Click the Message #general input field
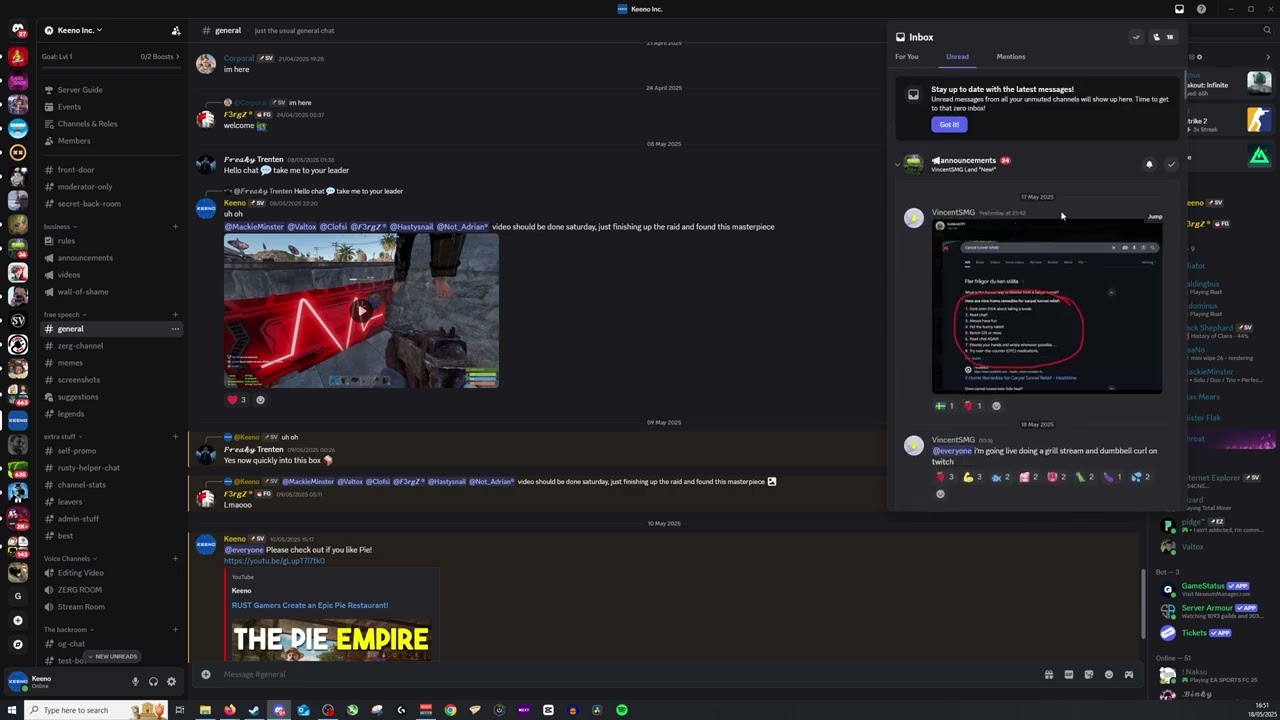 (x=620, y=674)
